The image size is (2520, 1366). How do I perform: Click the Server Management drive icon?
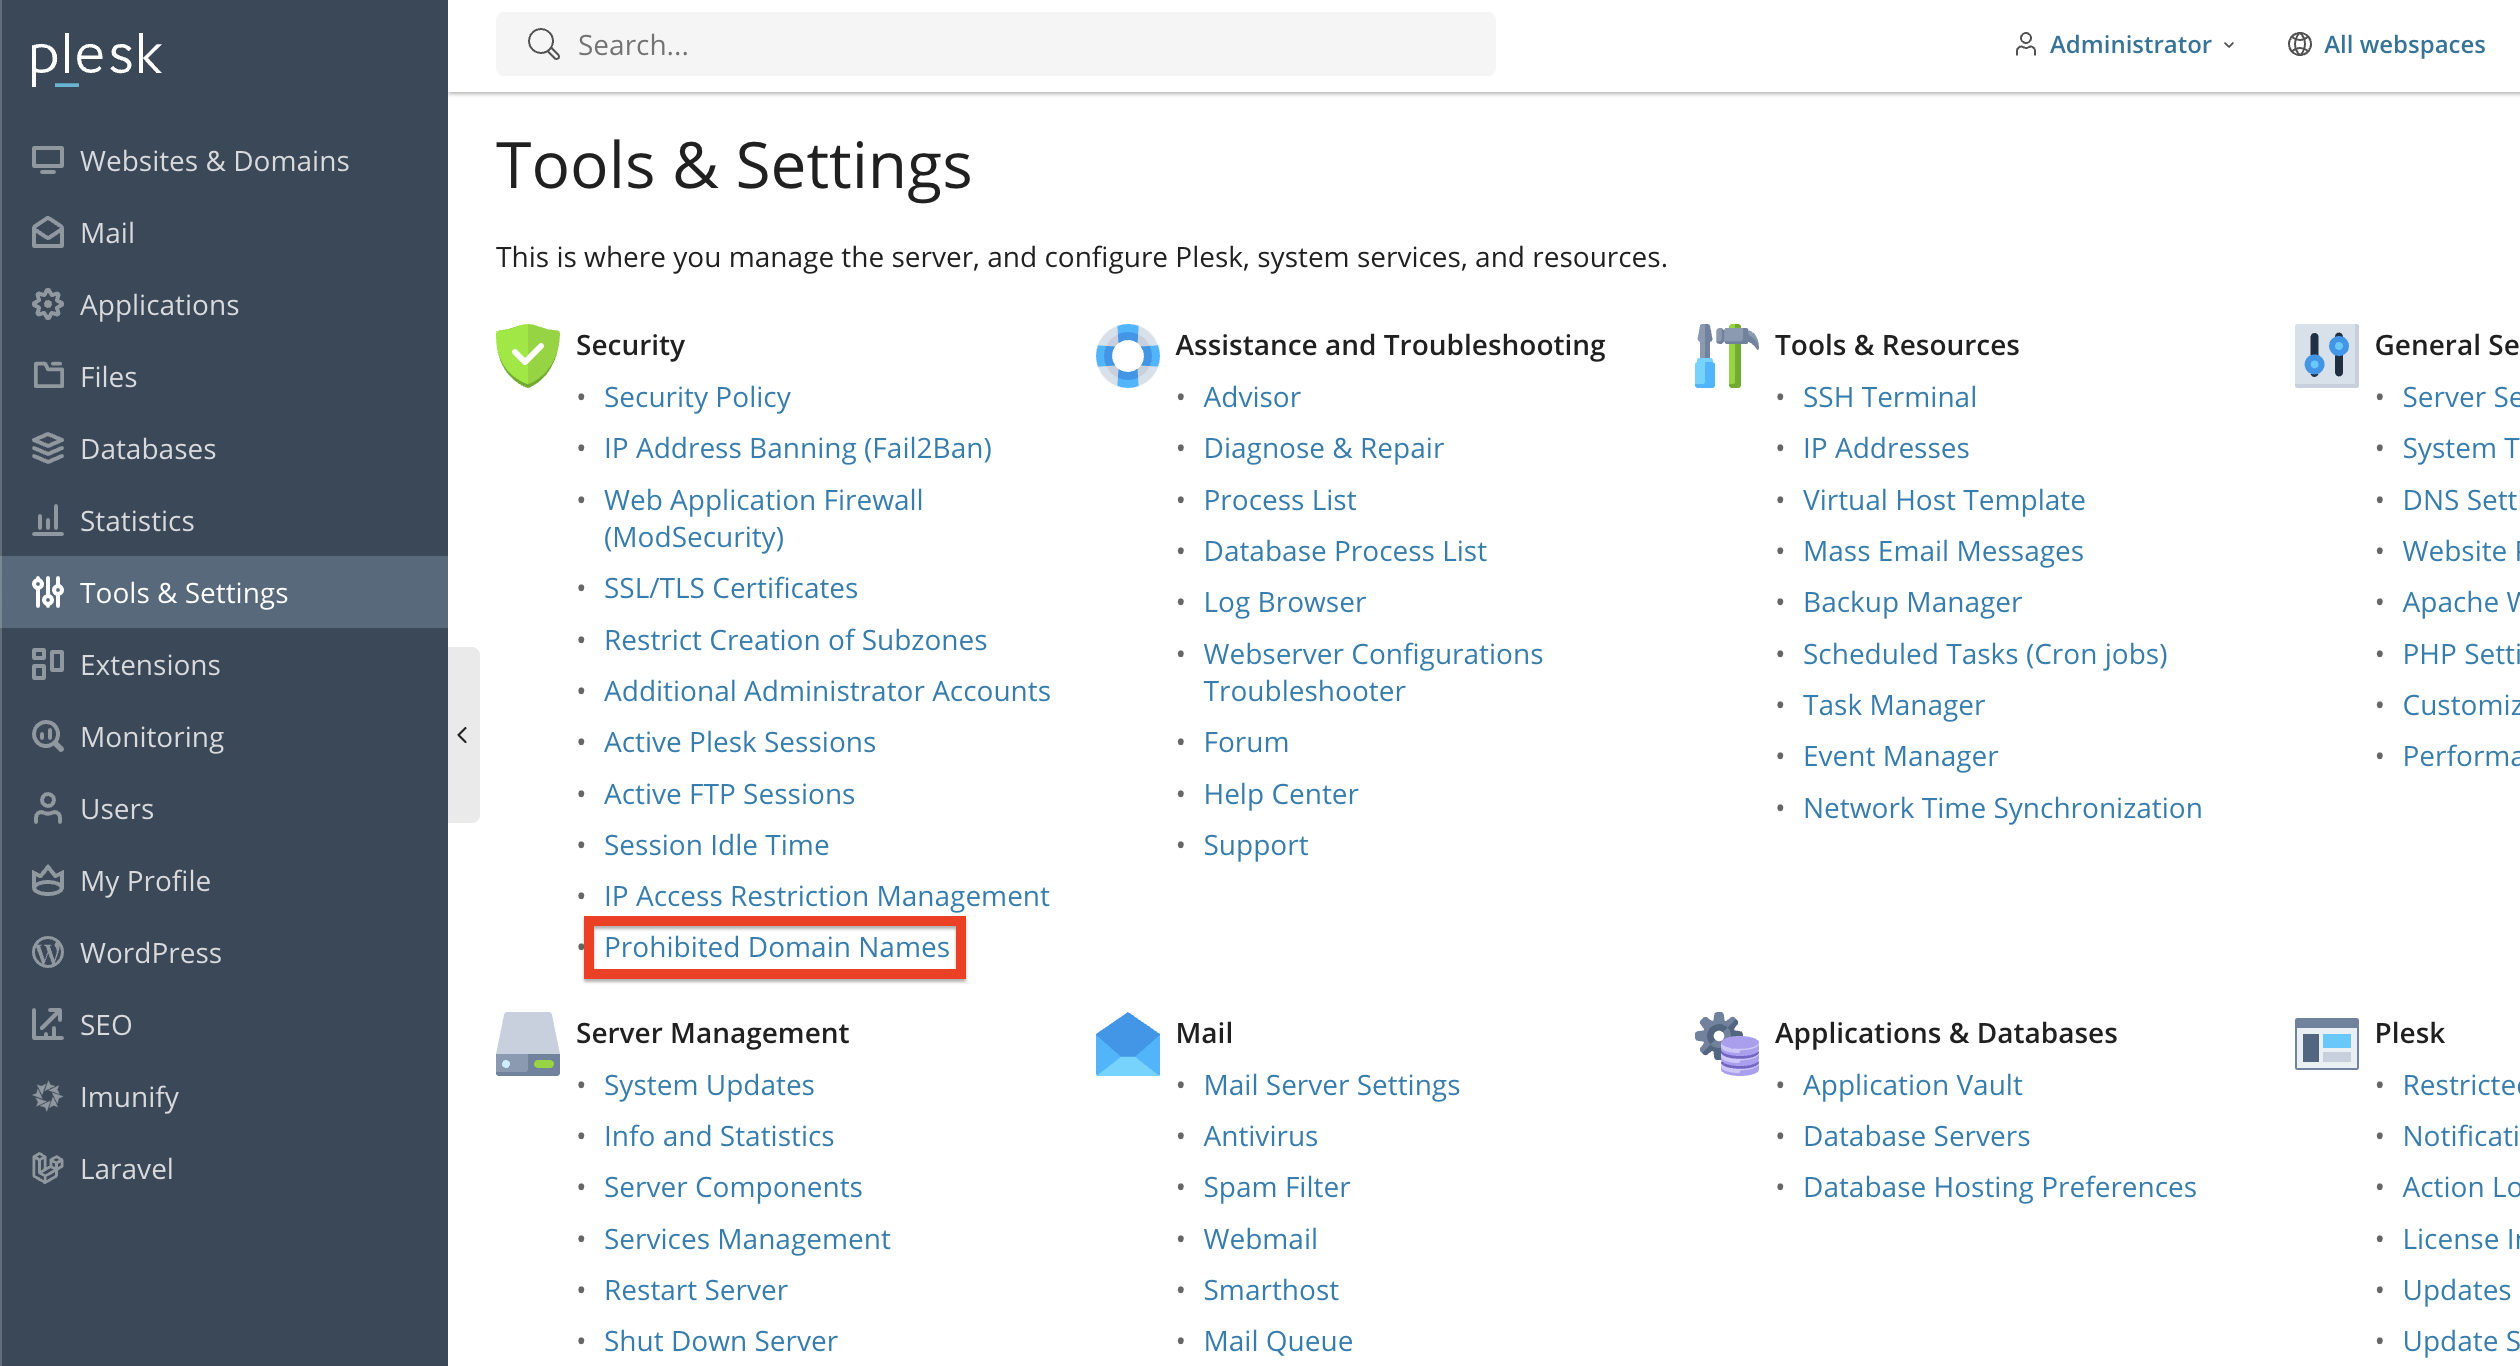click(x=527, y=1044)
